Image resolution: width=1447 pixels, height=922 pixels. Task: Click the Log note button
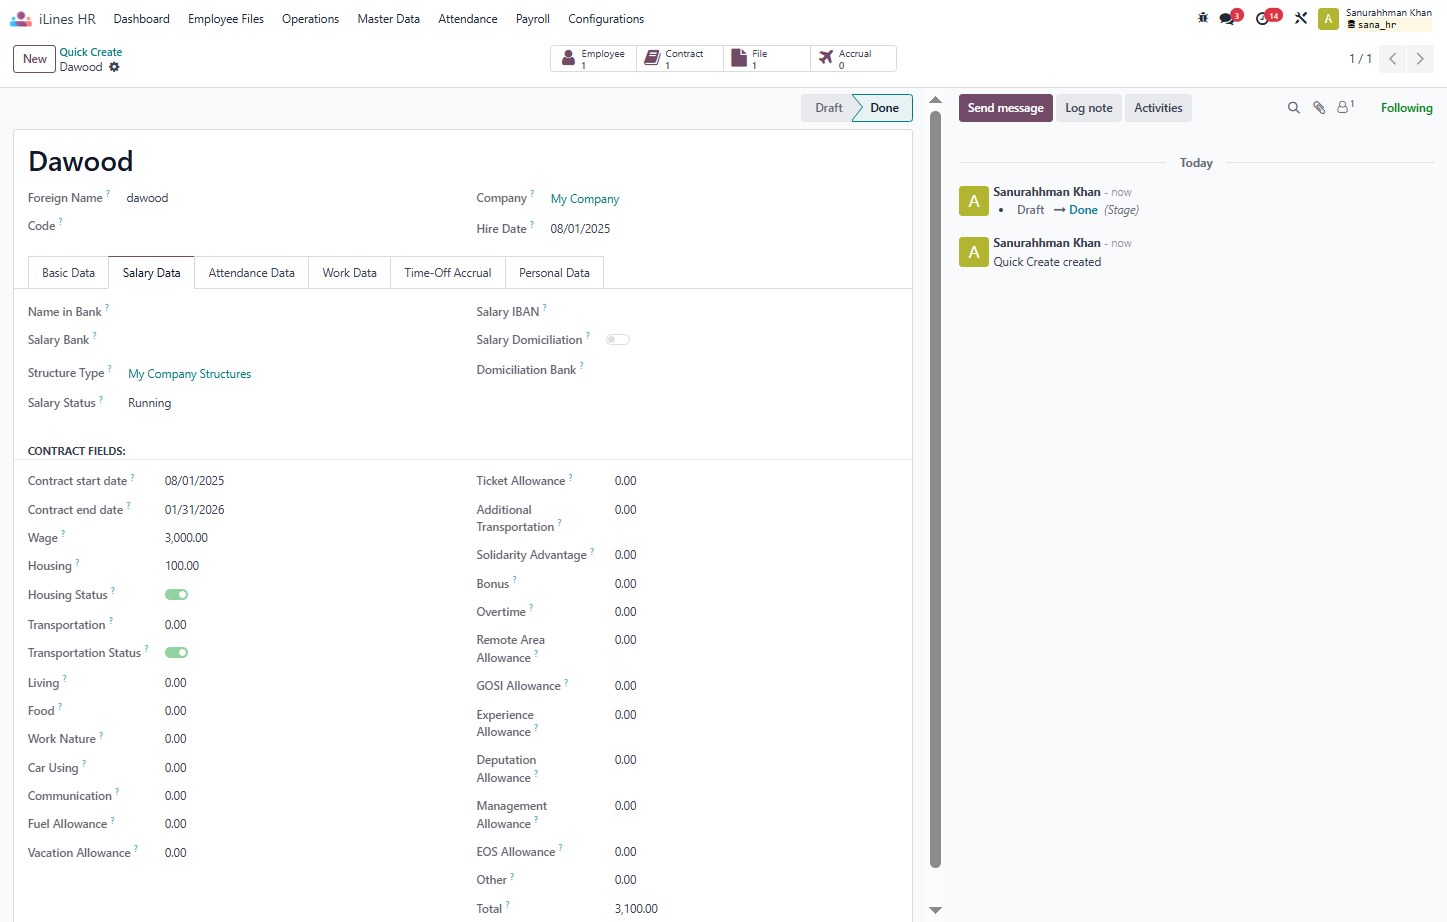click(1089, 108)
